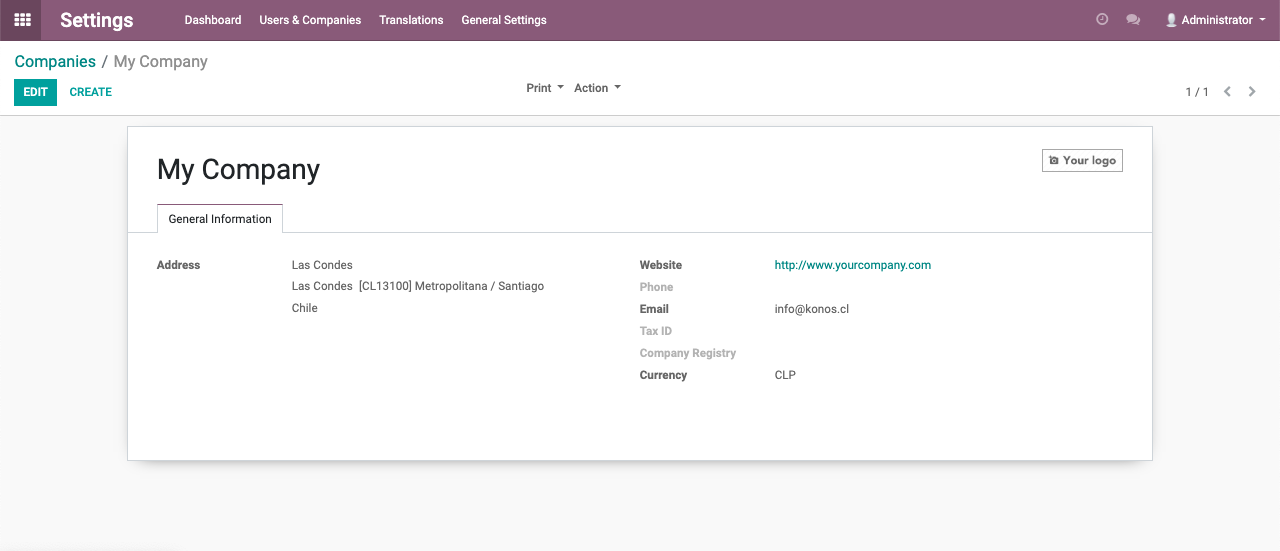
Task: Go back to Companies breadcrumb
Action: pyautogui.click(x=55, y=61)
